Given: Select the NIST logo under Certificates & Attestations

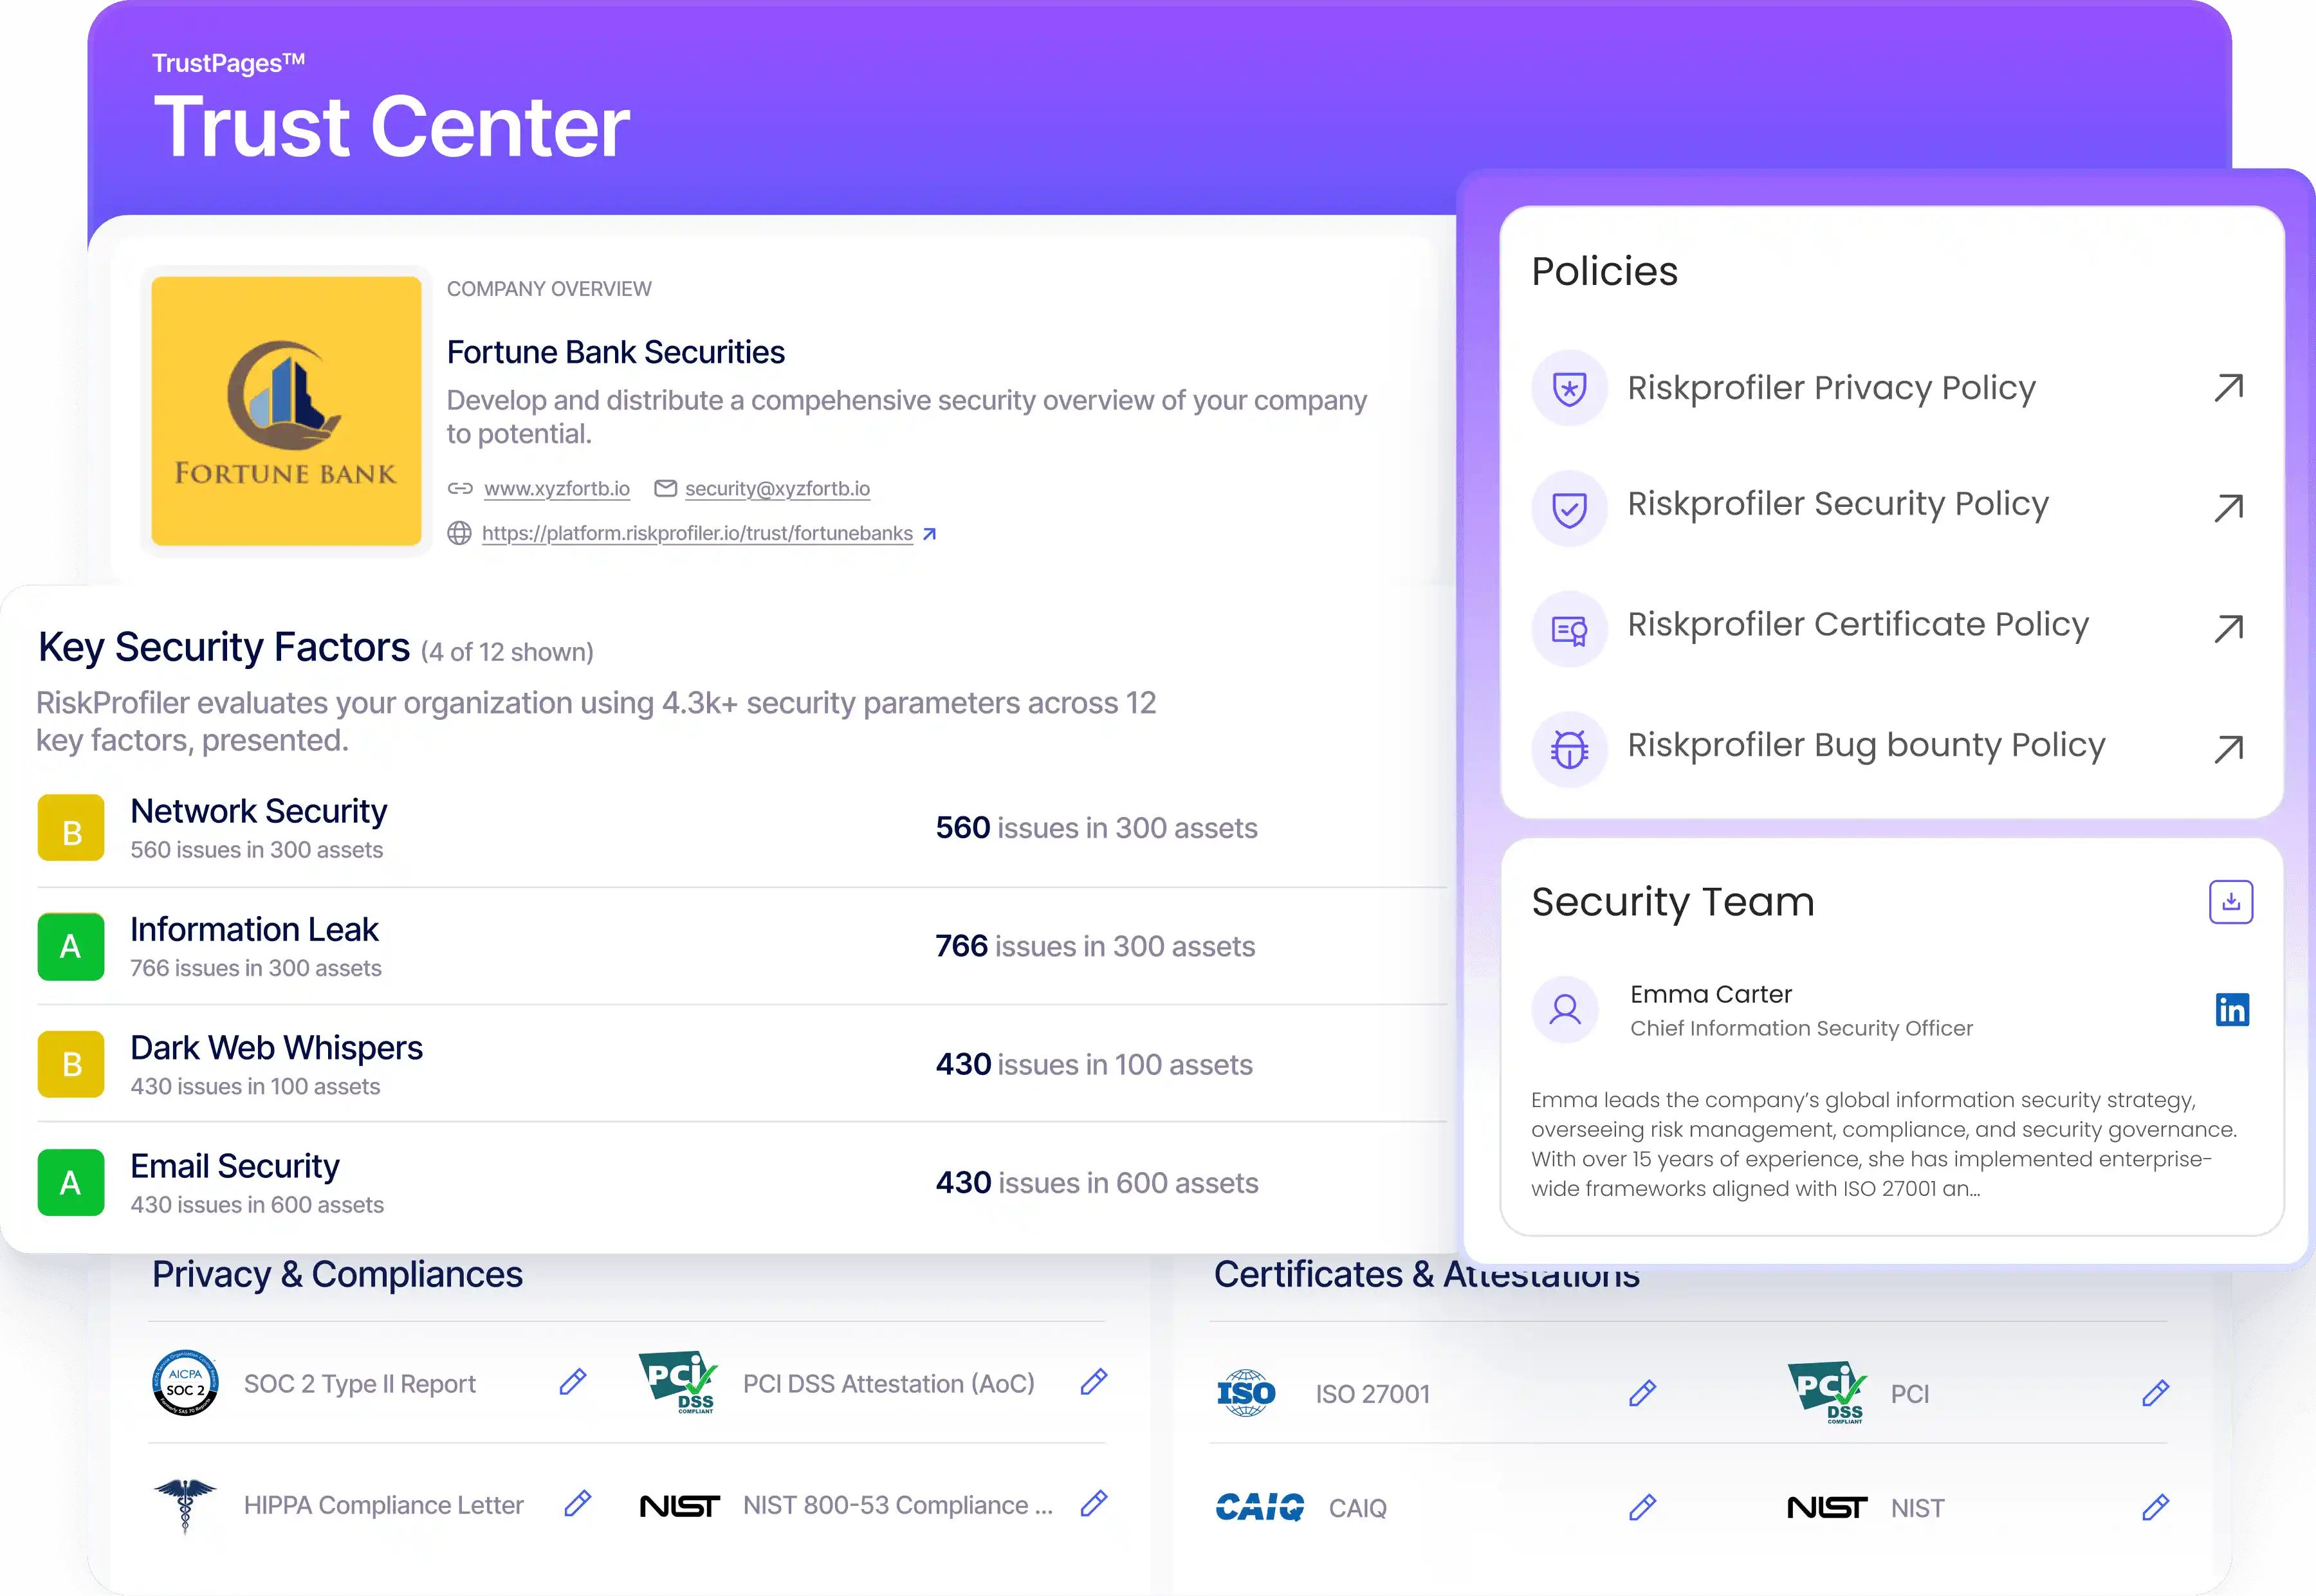Looking at the screenshot, I should (1828, 1507).
